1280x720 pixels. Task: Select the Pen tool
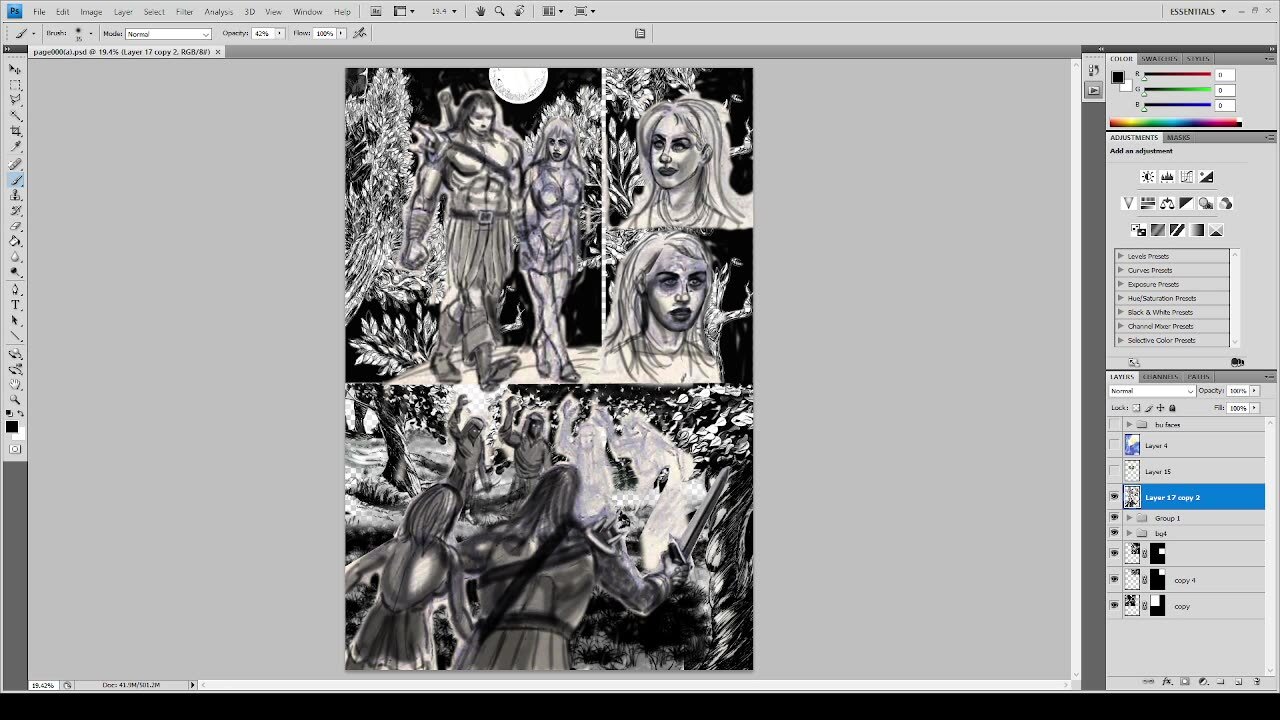pyautogui.click(x=15, y=289)
